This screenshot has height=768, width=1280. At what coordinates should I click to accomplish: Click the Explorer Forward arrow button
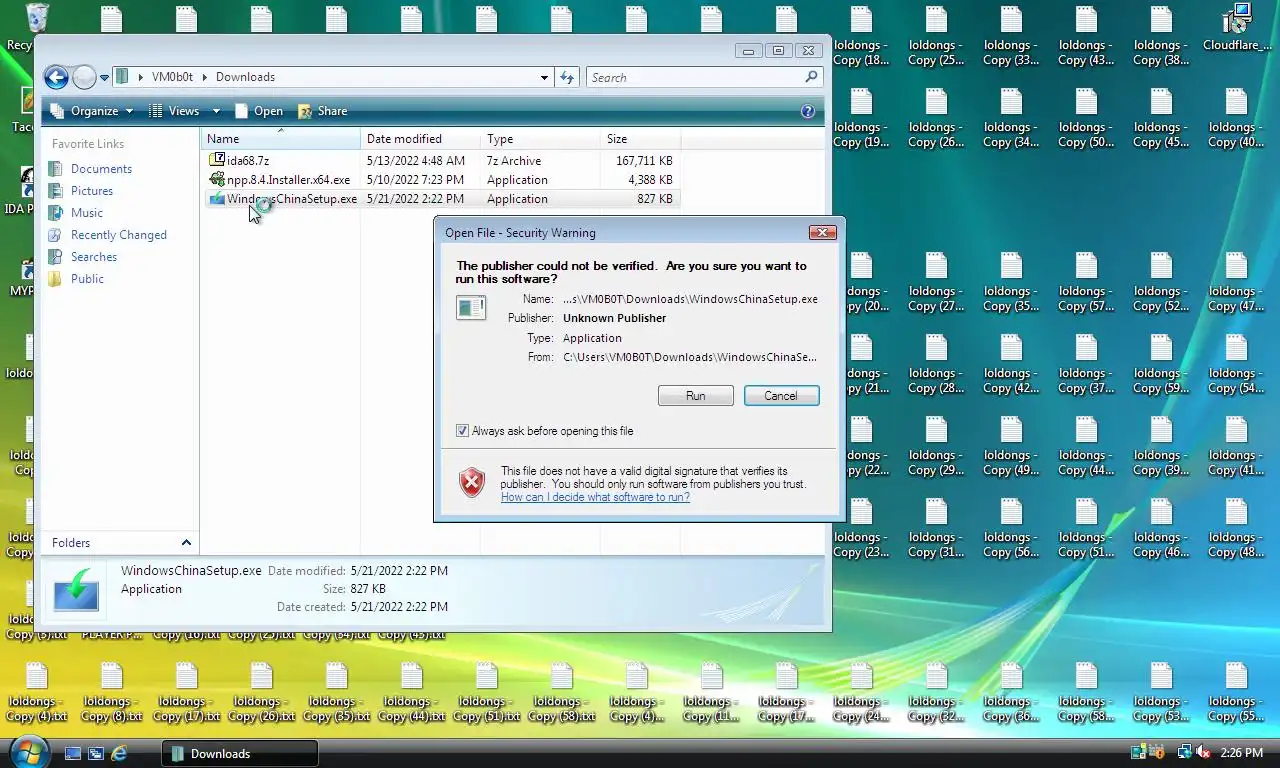point(85,77)
